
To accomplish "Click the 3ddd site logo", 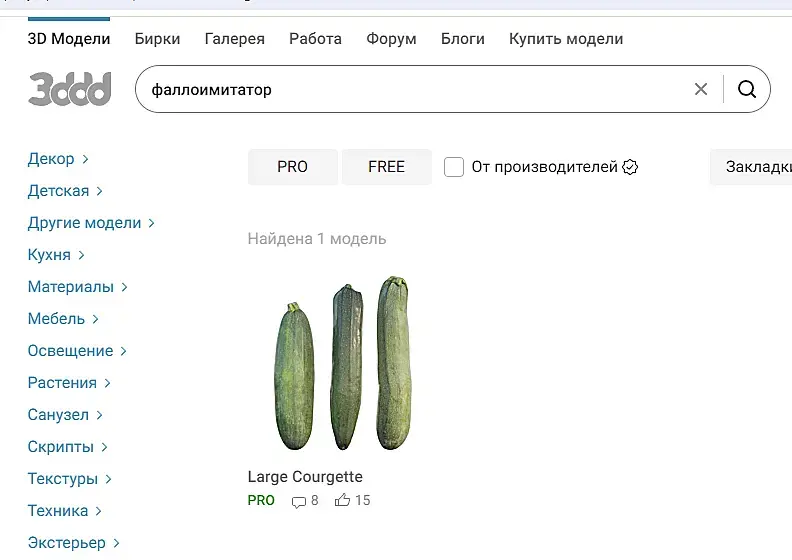I will coord(69,89).
